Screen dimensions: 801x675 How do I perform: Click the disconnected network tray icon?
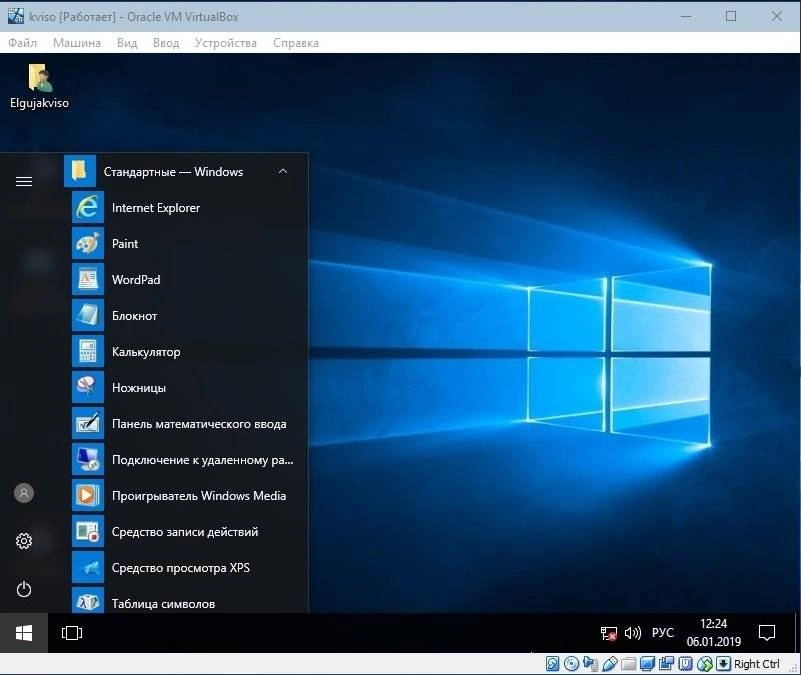(608, 634)
